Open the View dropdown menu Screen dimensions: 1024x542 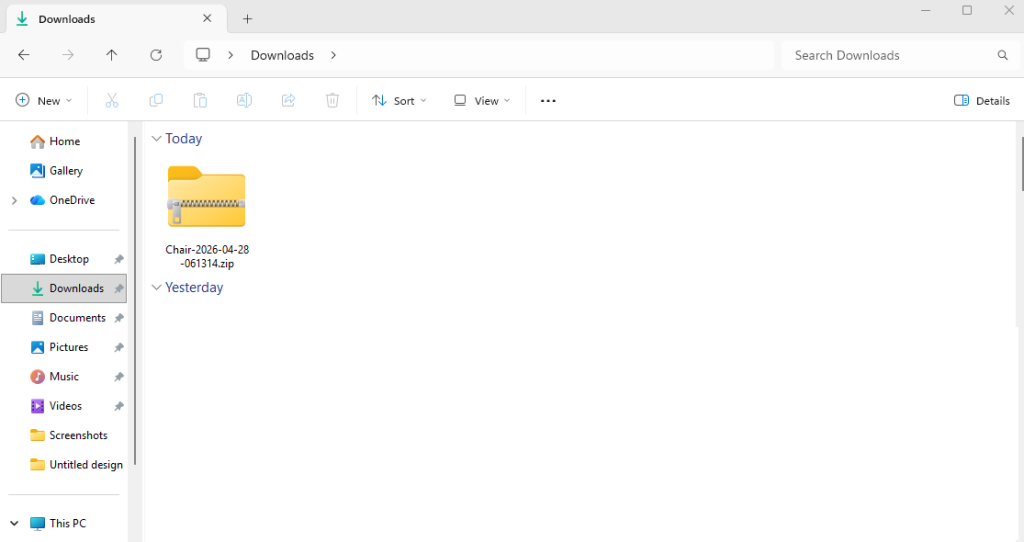(482, 101)
